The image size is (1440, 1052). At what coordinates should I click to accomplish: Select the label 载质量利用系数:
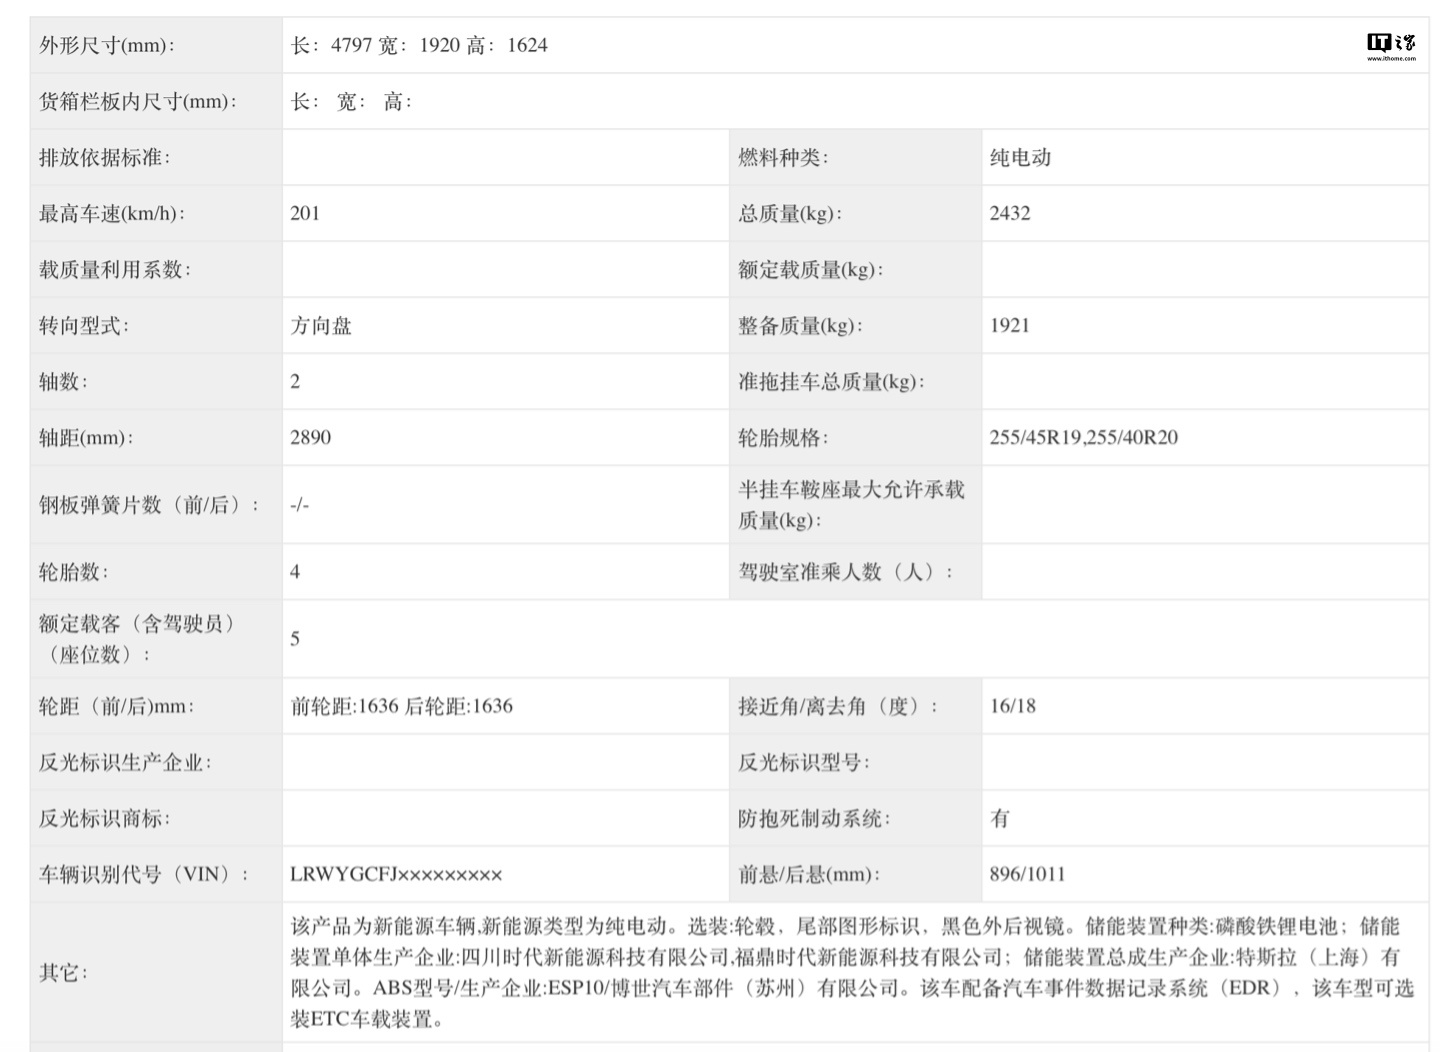pos(115,269)
